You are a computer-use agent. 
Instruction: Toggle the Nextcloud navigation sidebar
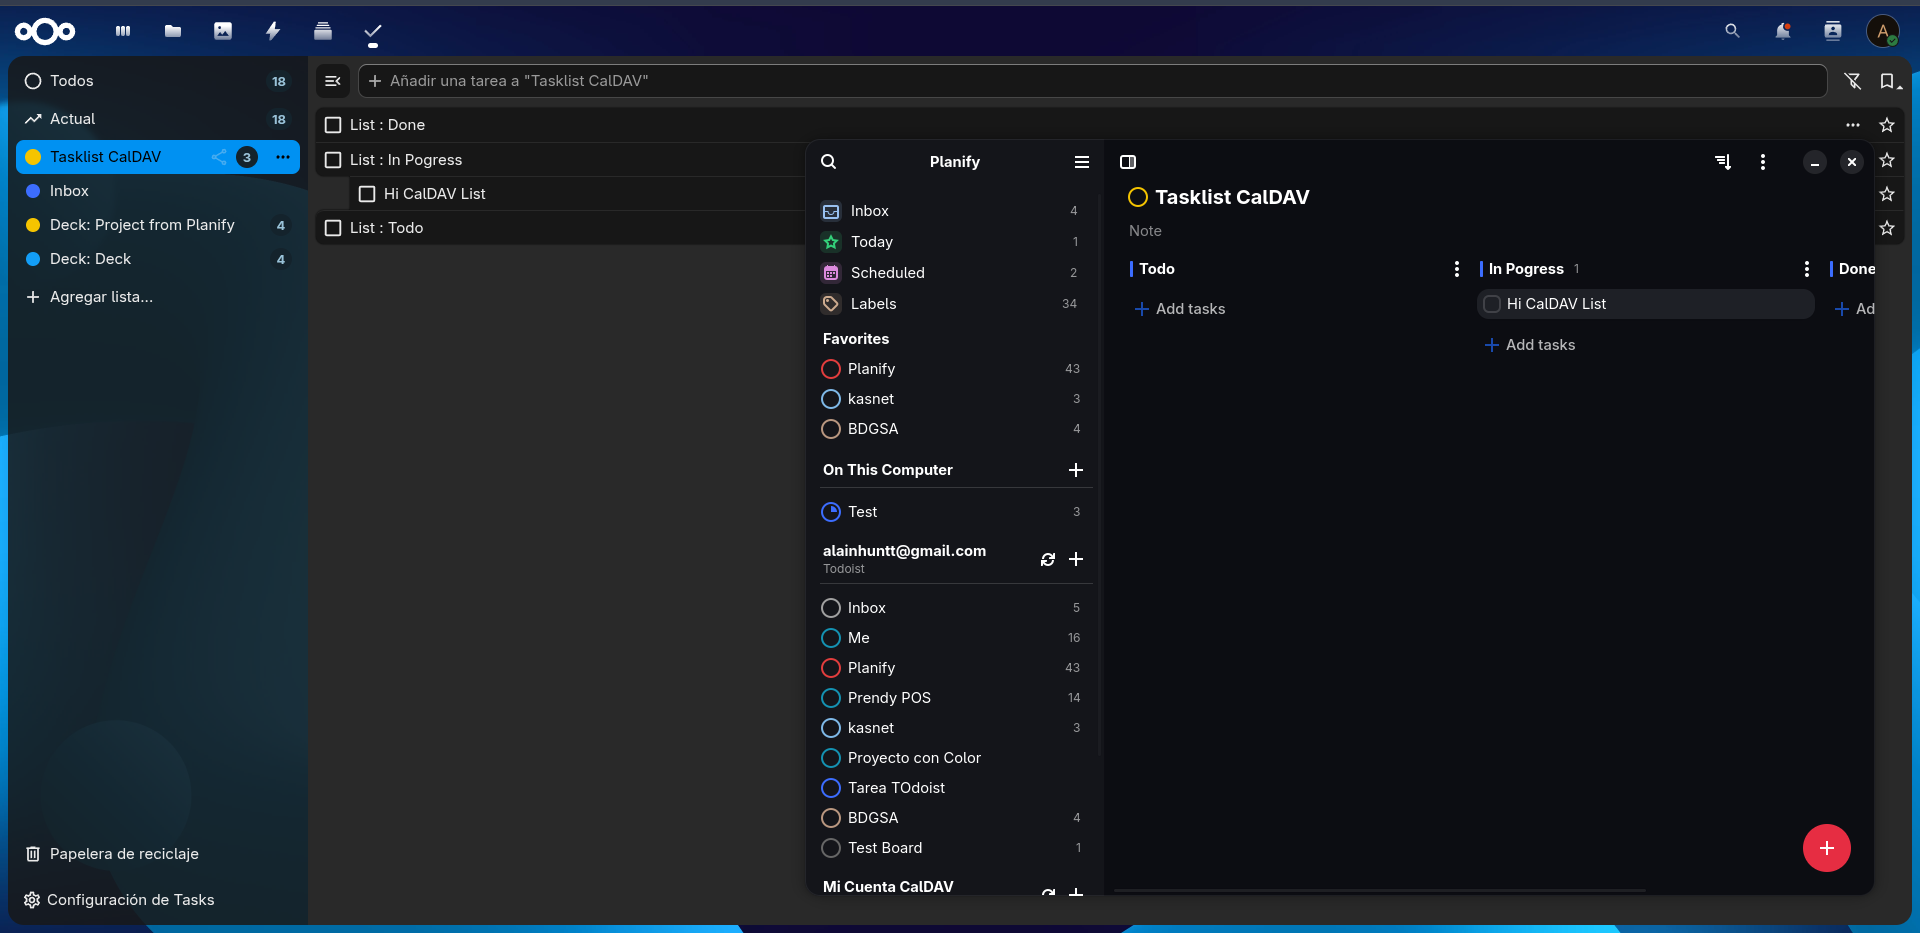pyautogui.click(x=333, y=81)
